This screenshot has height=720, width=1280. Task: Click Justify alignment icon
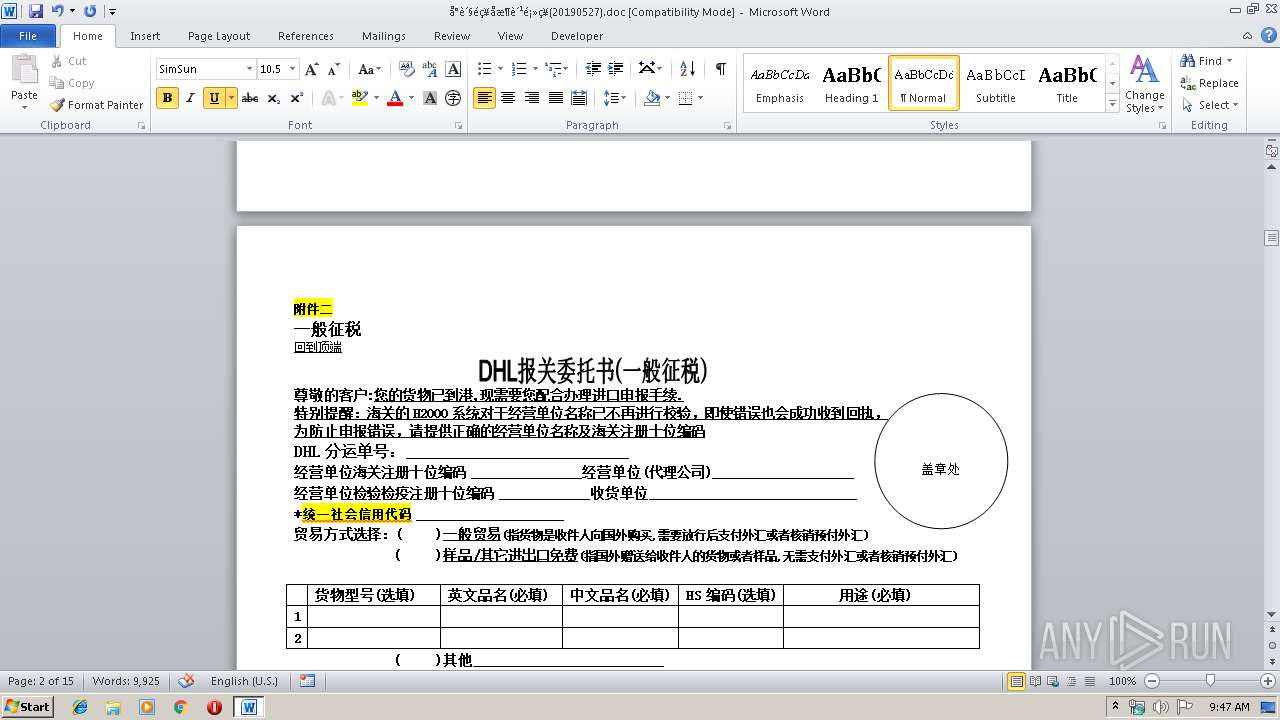555,98
